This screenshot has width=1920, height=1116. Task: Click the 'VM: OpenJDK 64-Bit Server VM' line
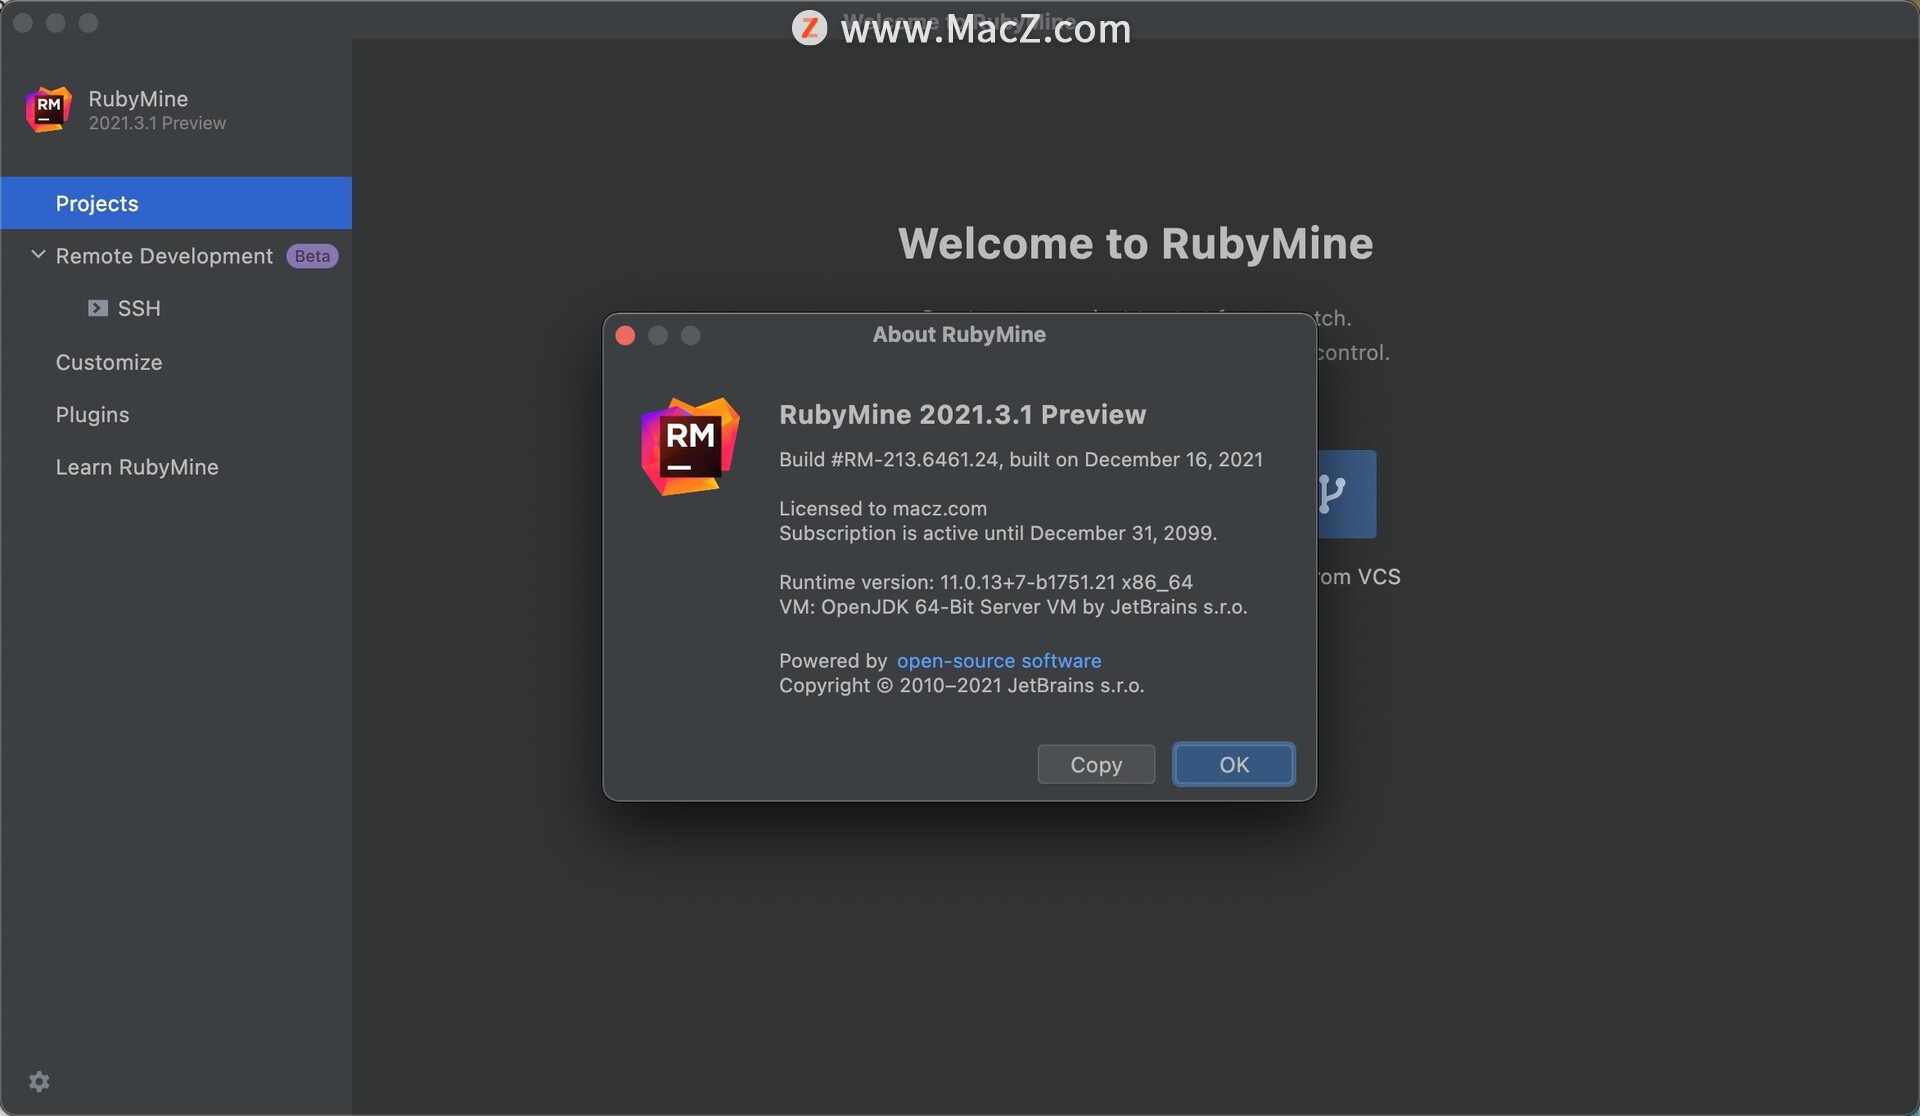click(1013, 606)
